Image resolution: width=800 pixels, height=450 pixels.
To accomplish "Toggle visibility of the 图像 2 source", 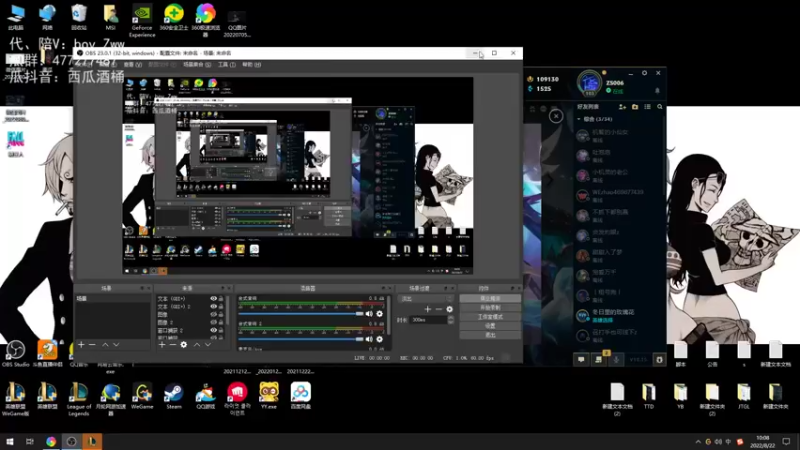I will coord(214,322).
